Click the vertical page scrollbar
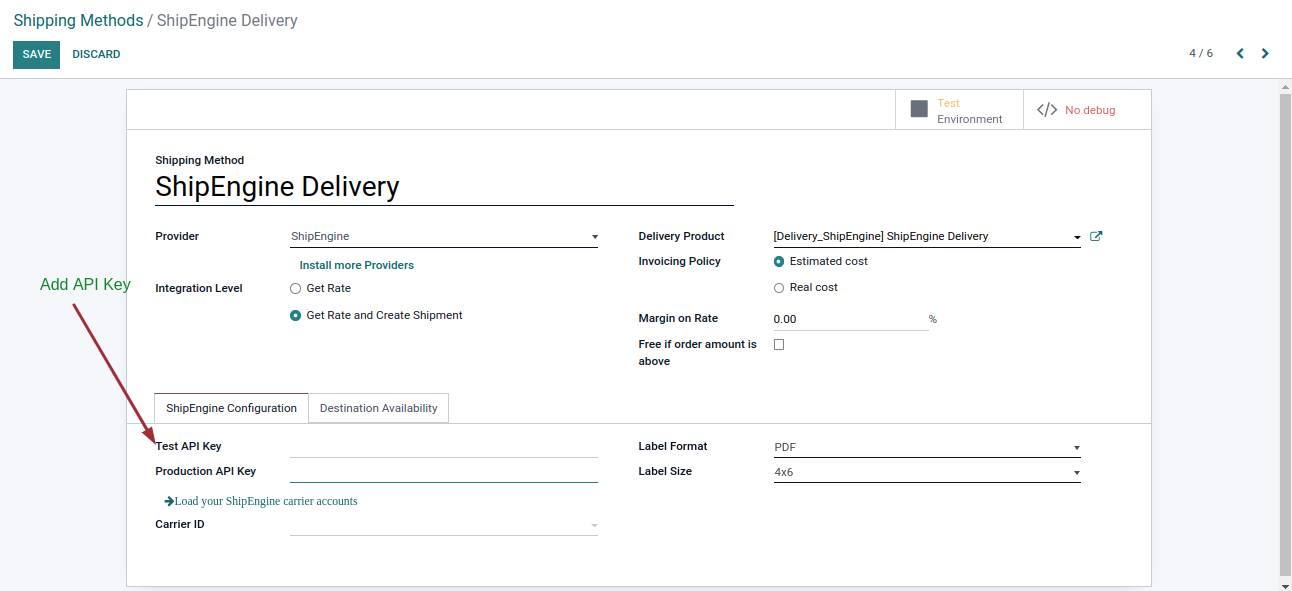The image size is (1292, 591). point(1286,335)
